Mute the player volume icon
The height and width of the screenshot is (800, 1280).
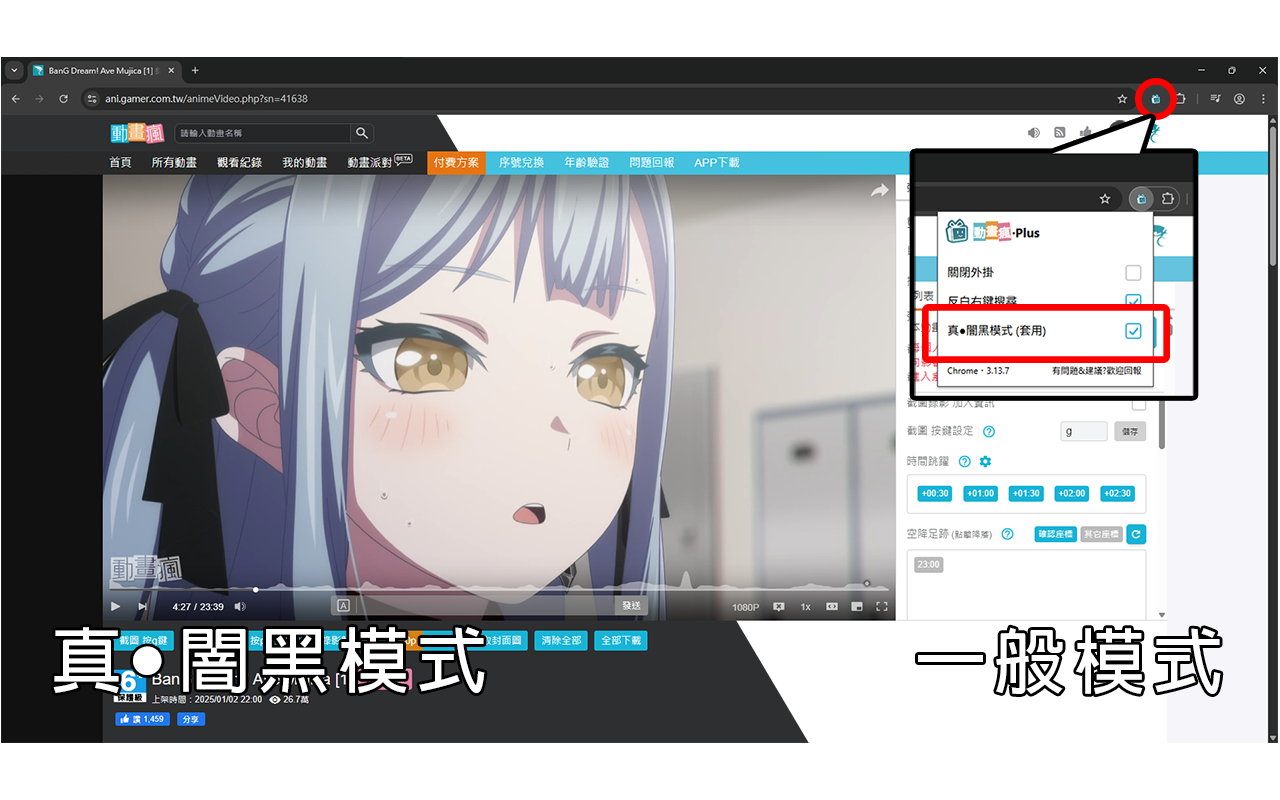239,605
